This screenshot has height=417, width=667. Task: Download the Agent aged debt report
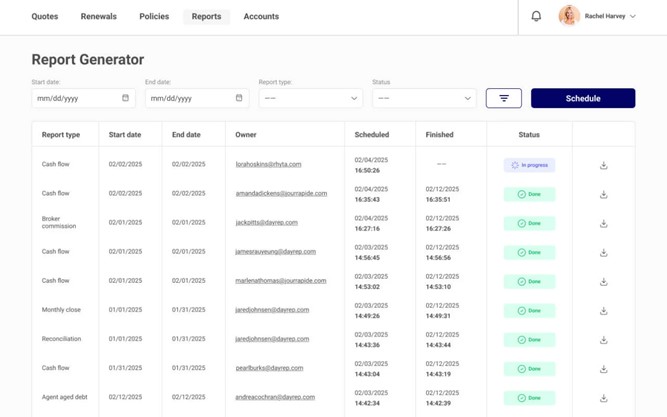tap(603, 398)
